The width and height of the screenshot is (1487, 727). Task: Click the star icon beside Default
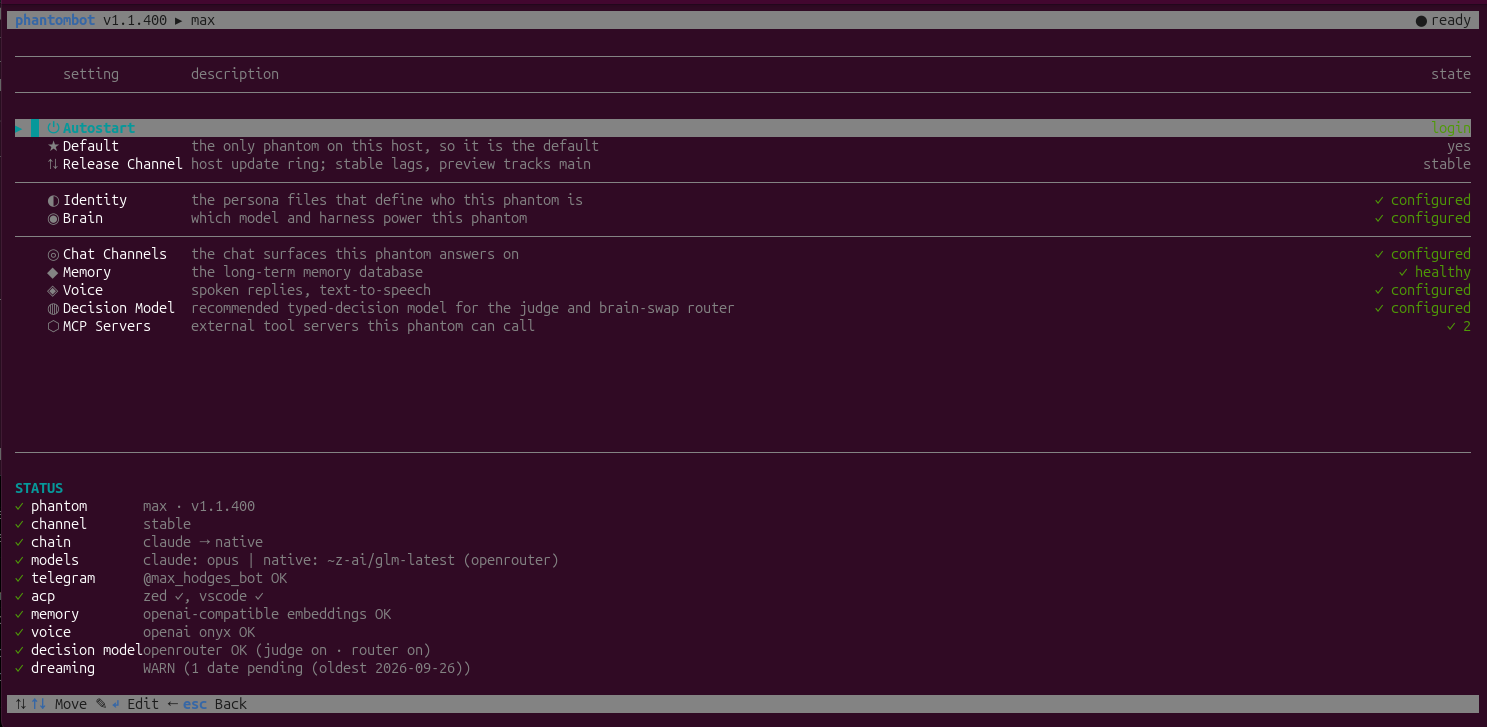(x=54, y=146)
